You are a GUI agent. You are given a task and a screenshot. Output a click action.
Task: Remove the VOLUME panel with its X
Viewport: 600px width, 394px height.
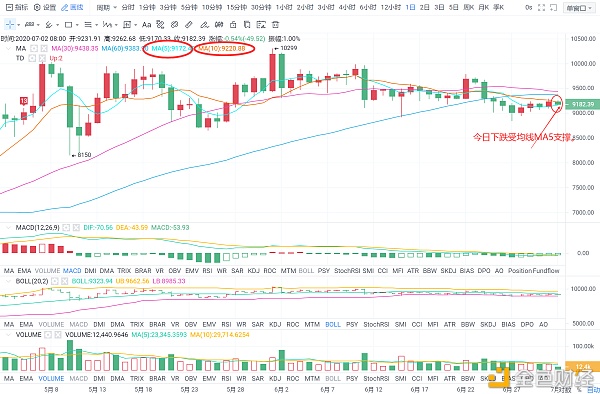click(x=58, y=335)
